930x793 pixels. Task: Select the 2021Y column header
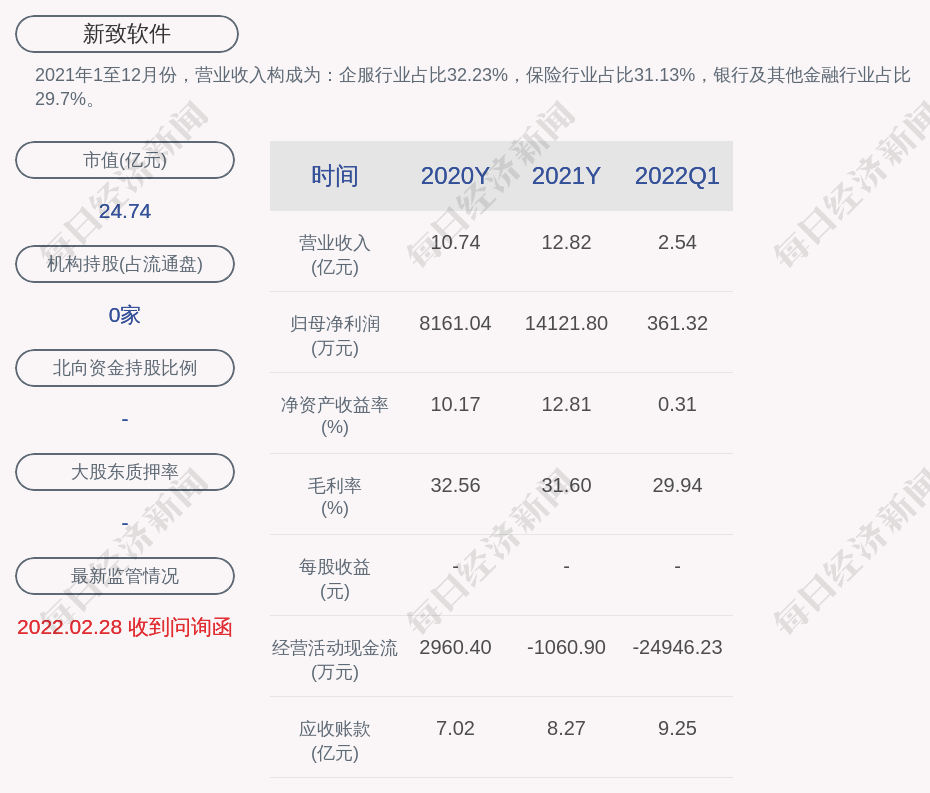click(566, 176)
